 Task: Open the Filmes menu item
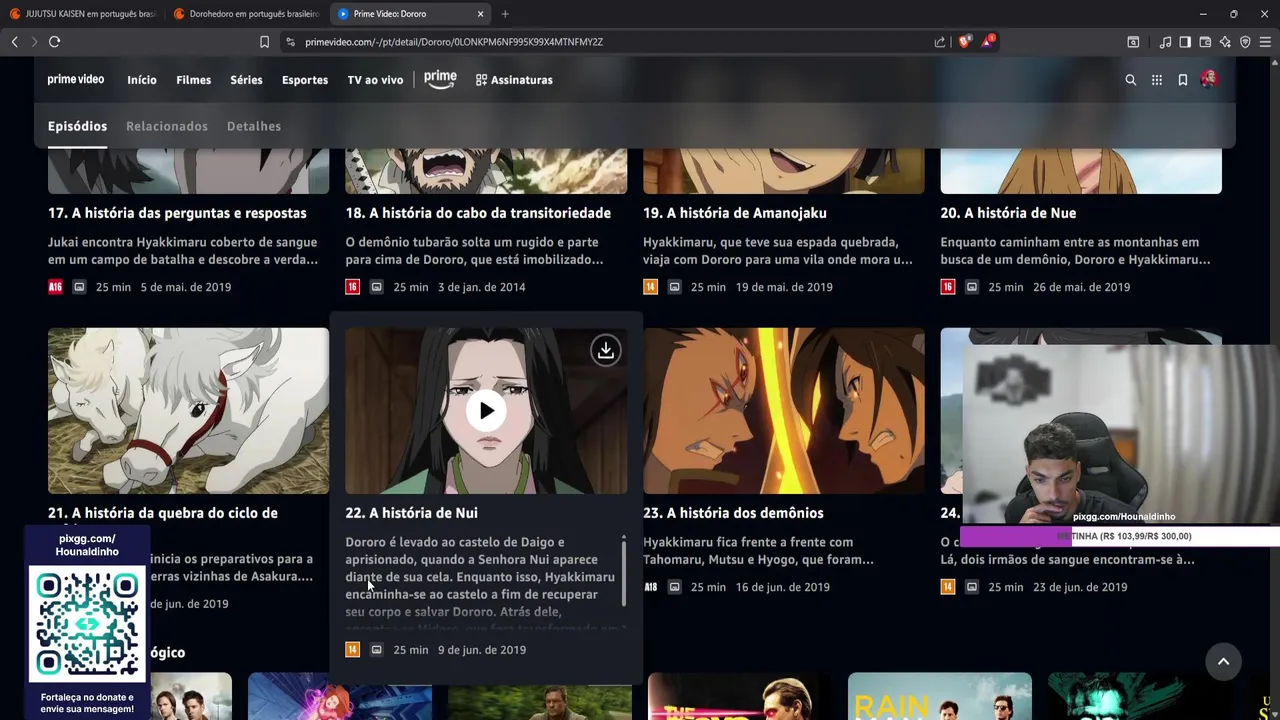[194, 80]
